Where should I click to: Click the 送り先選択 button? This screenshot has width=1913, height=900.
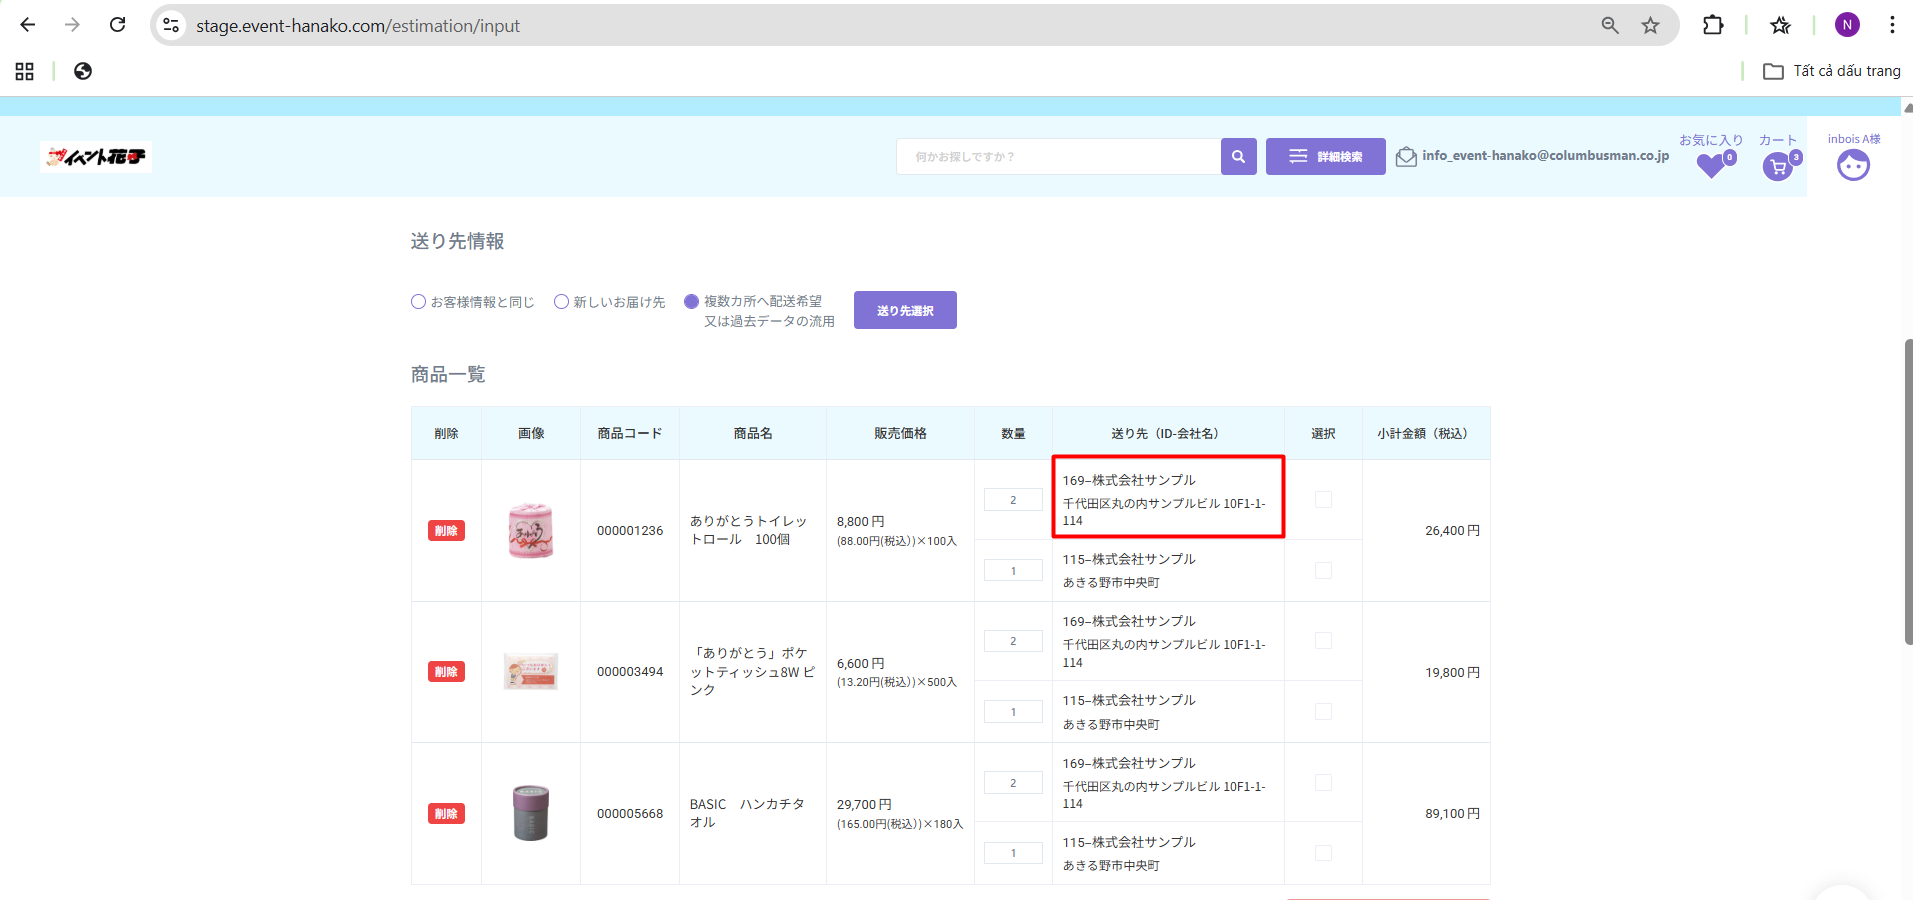click(x=905, y=310)
